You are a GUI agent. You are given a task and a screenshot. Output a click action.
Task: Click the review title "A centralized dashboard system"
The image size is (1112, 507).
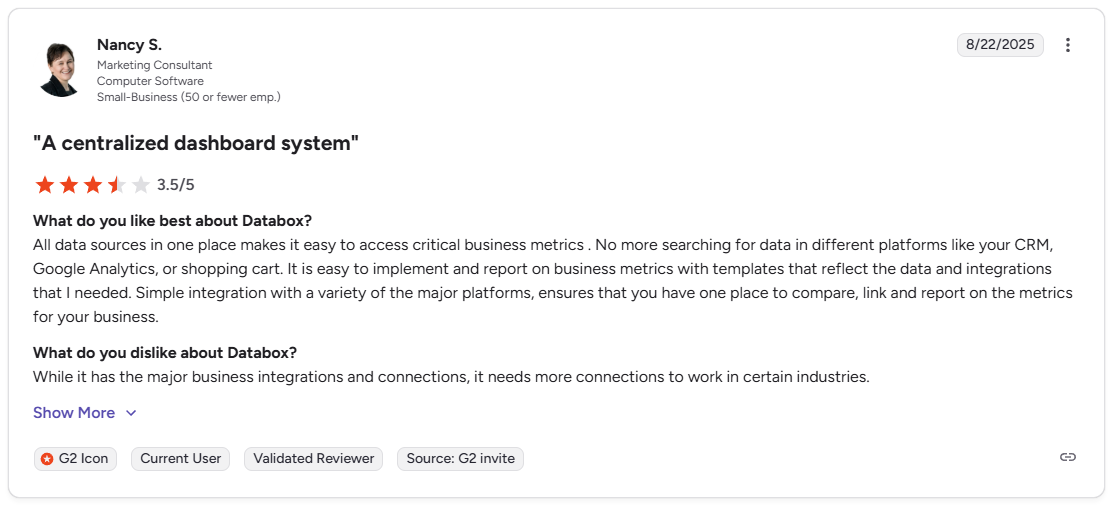pyautogui.click(x=196, y=143)
